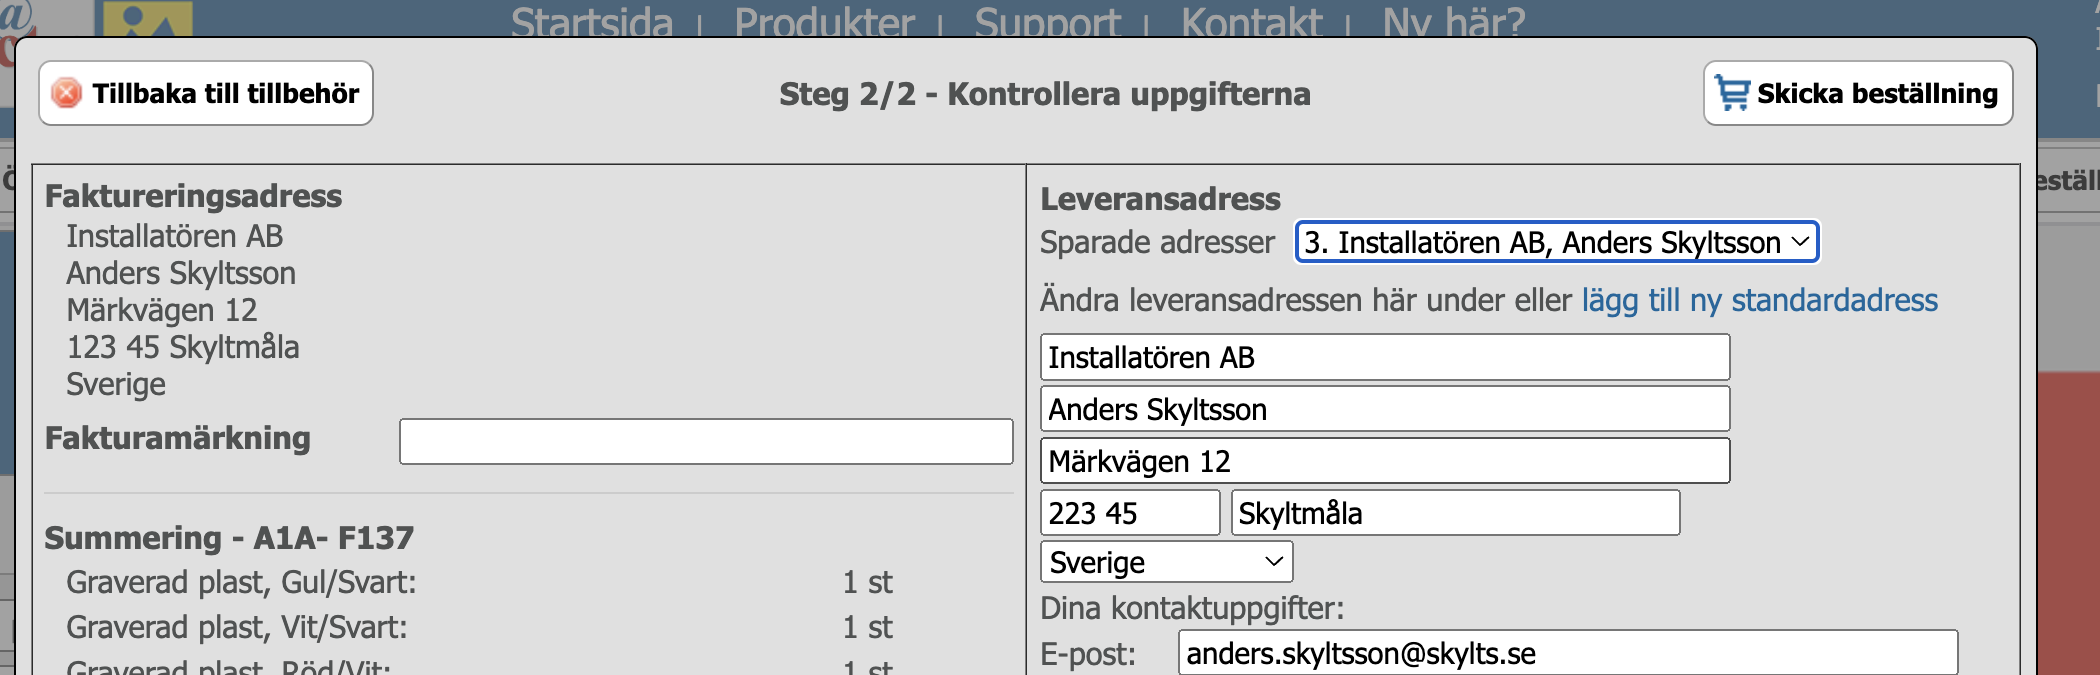Click the shopping cart icon
Image resolution: width=2100 pixels, height=675 pixels.
coord(1732,93)
